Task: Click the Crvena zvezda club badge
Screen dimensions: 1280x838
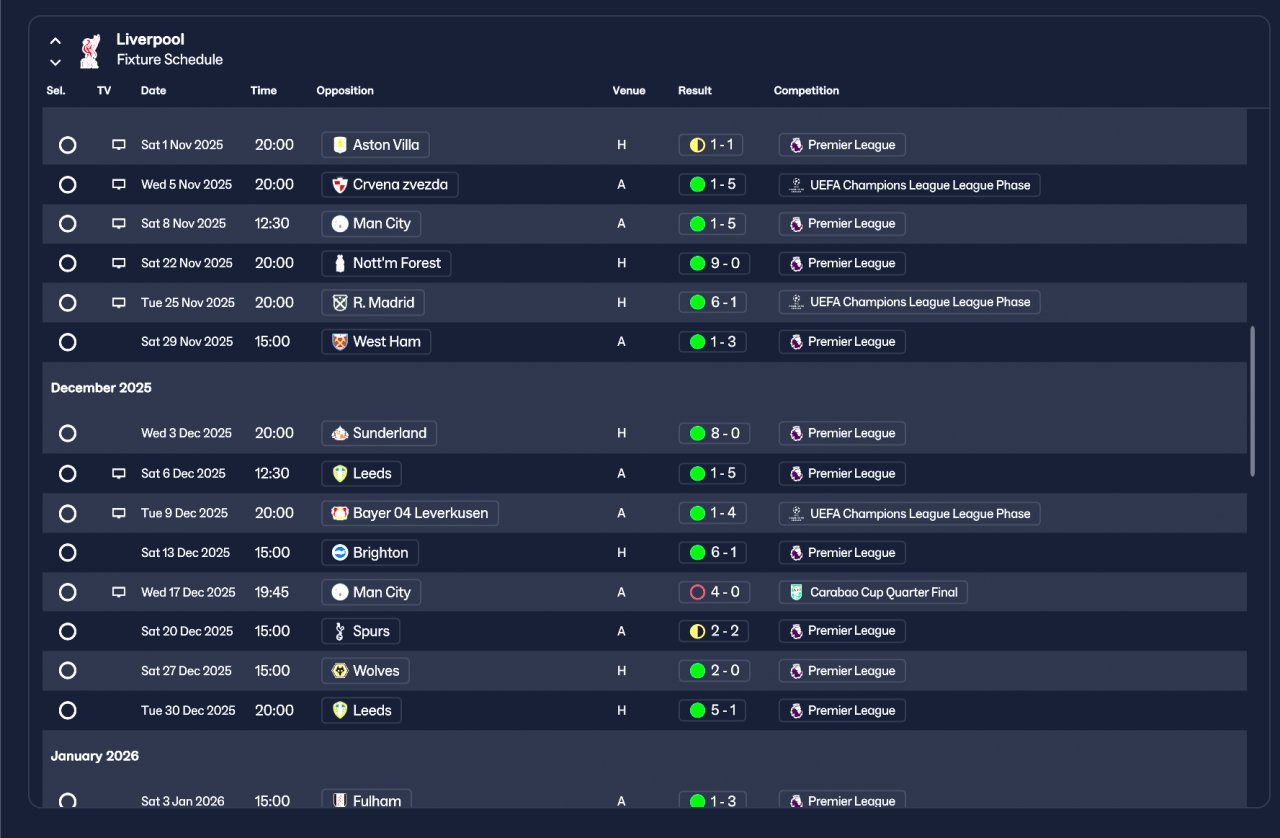Action: pyautogui.click(x=340, y=185)
